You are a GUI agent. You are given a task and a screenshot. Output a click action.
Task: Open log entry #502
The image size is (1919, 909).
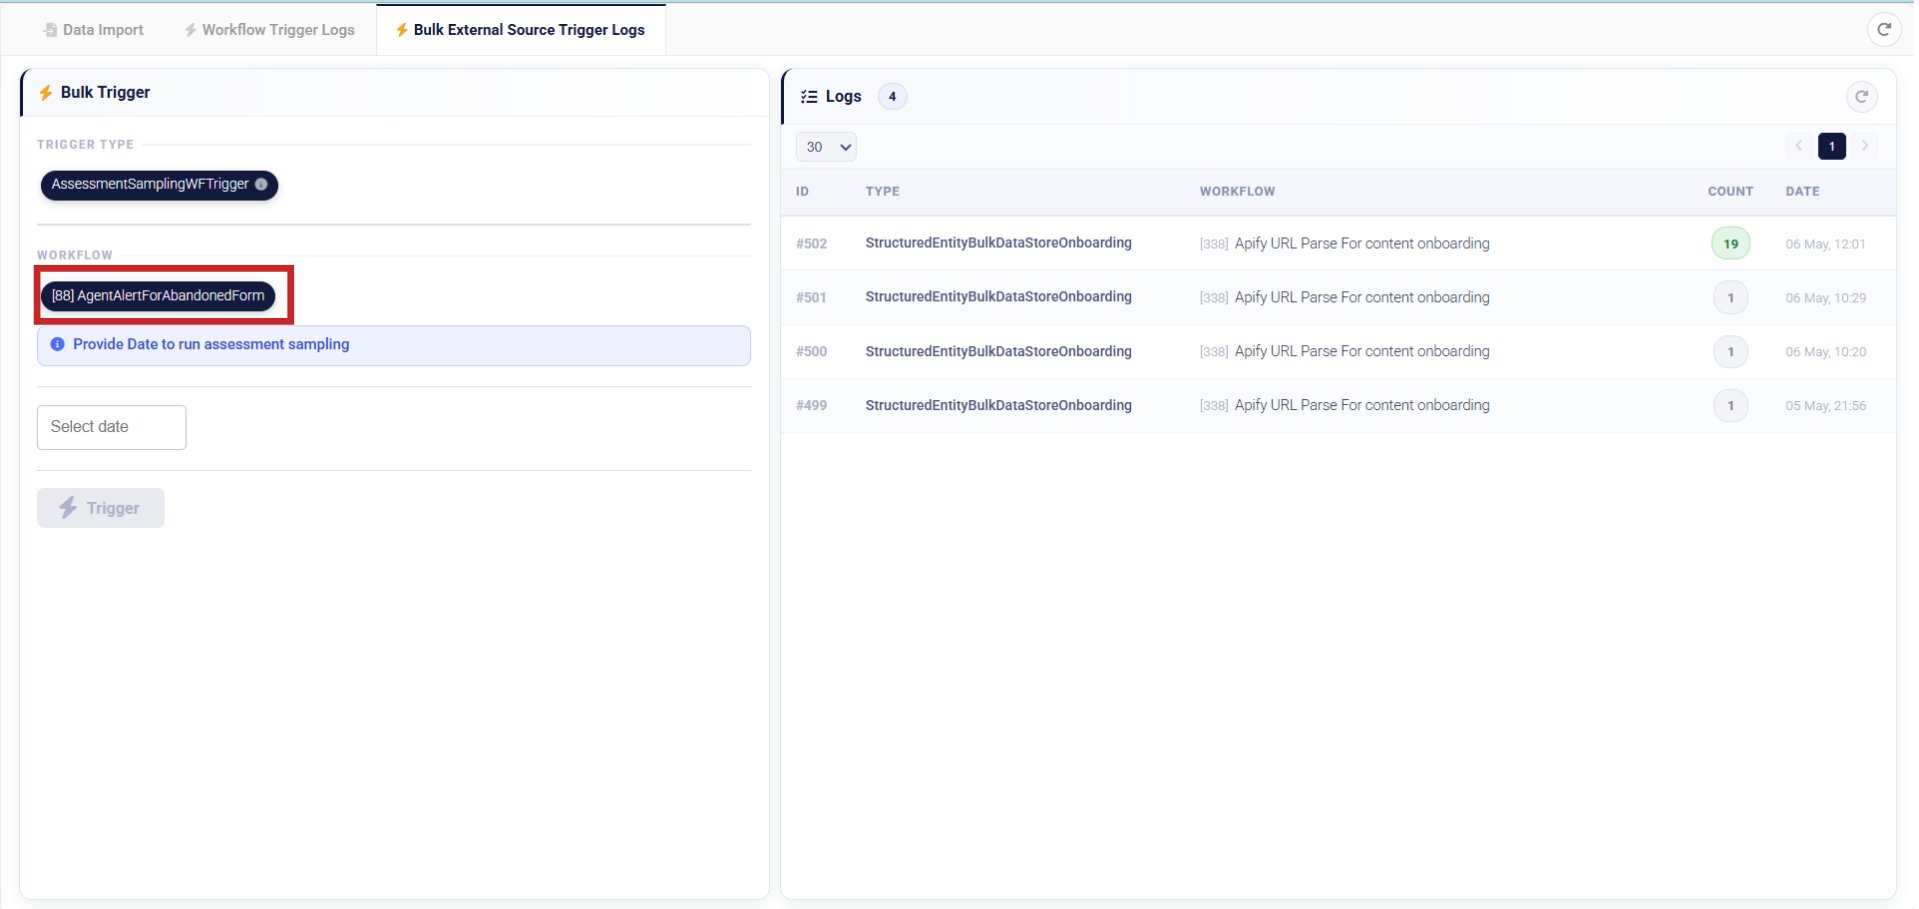(x=1338, y=244)
